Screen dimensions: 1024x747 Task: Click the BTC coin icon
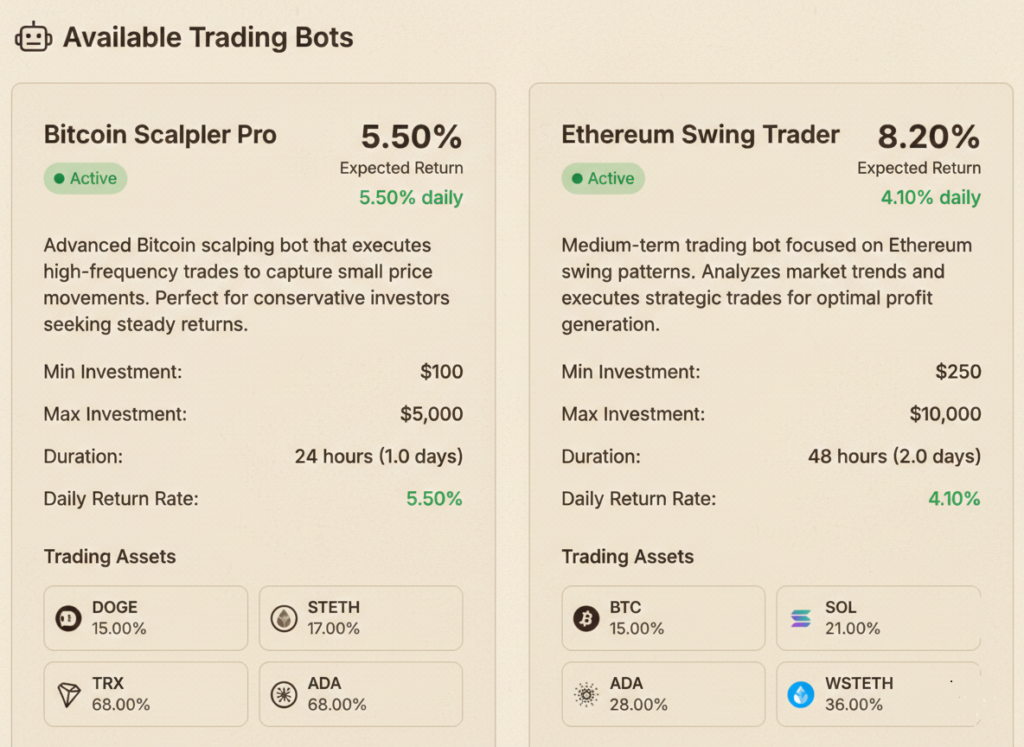585,618
